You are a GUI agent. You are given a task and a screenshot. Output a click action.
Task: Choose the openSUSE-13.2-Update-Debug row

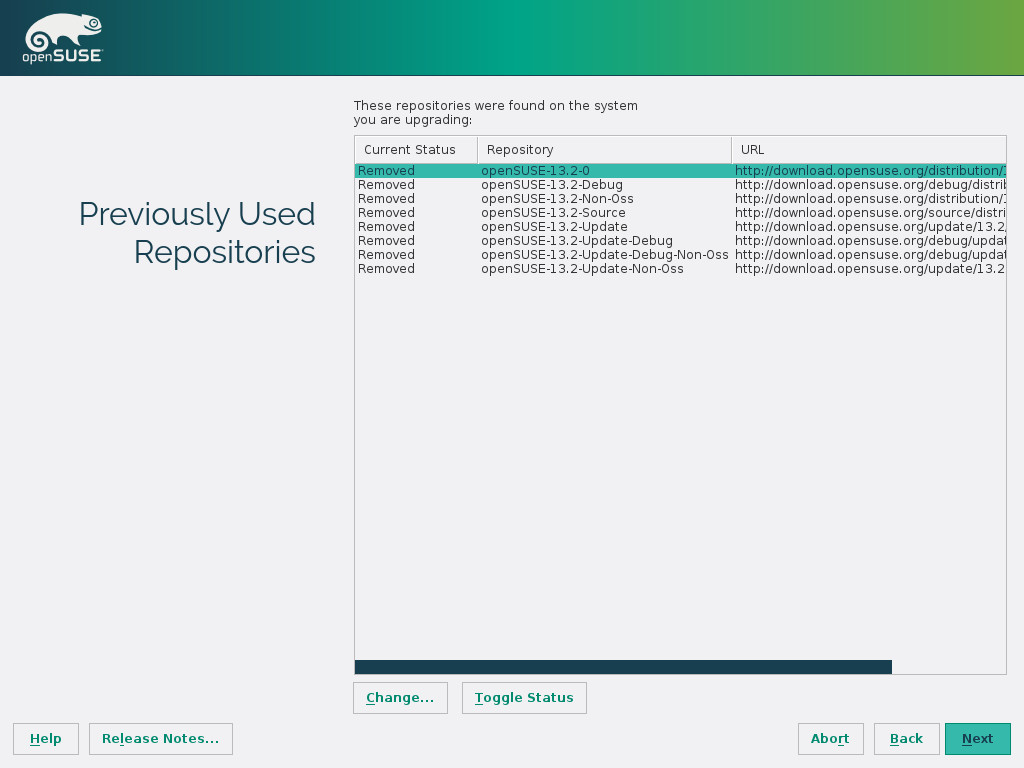tap(577, 241)
